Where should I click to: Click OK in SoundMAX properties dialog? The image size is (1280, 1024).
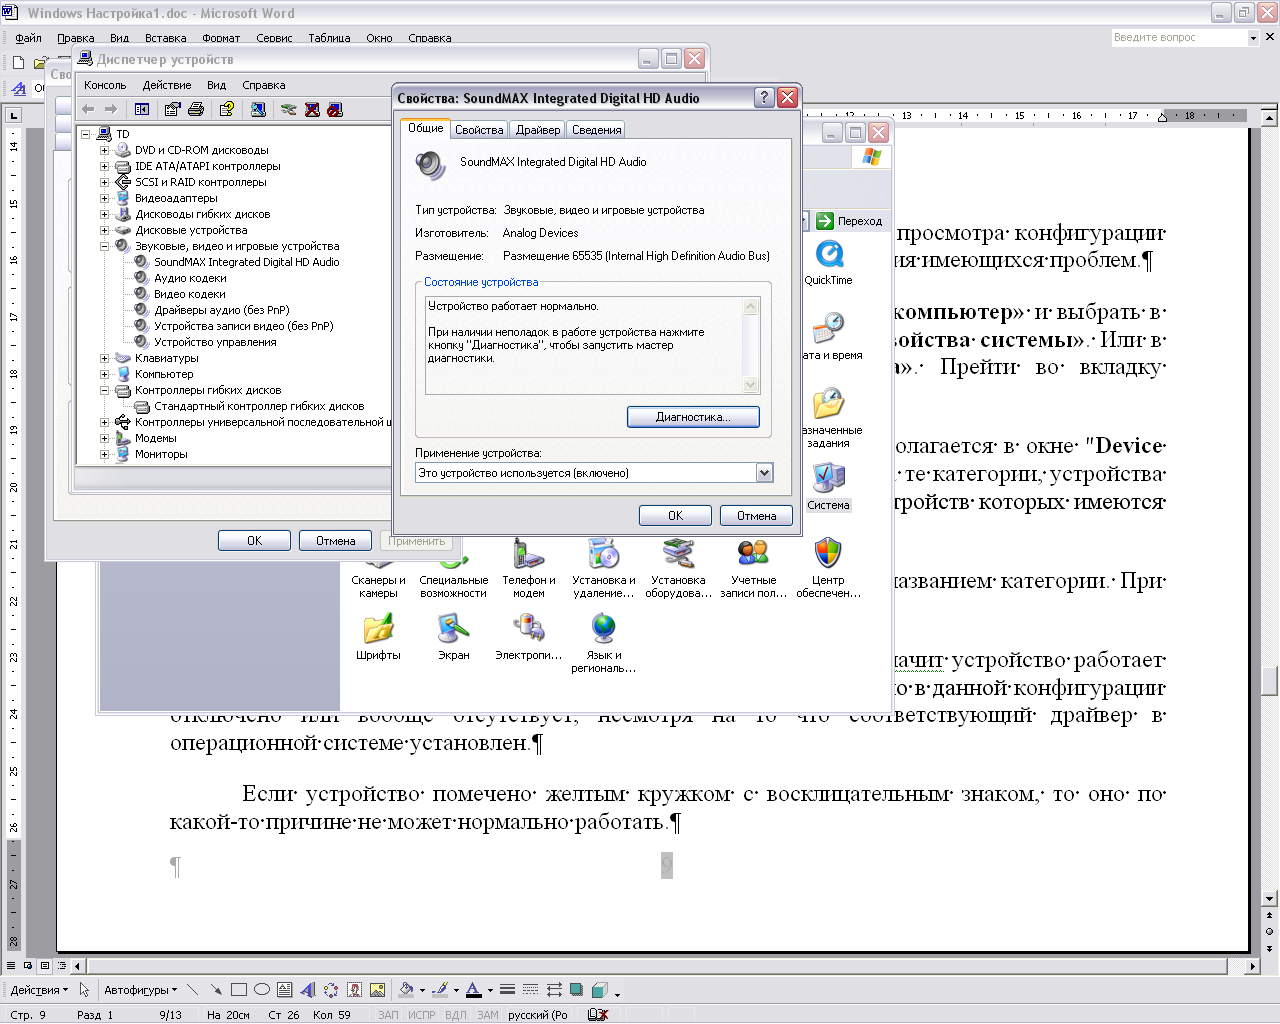coord(675,516)
